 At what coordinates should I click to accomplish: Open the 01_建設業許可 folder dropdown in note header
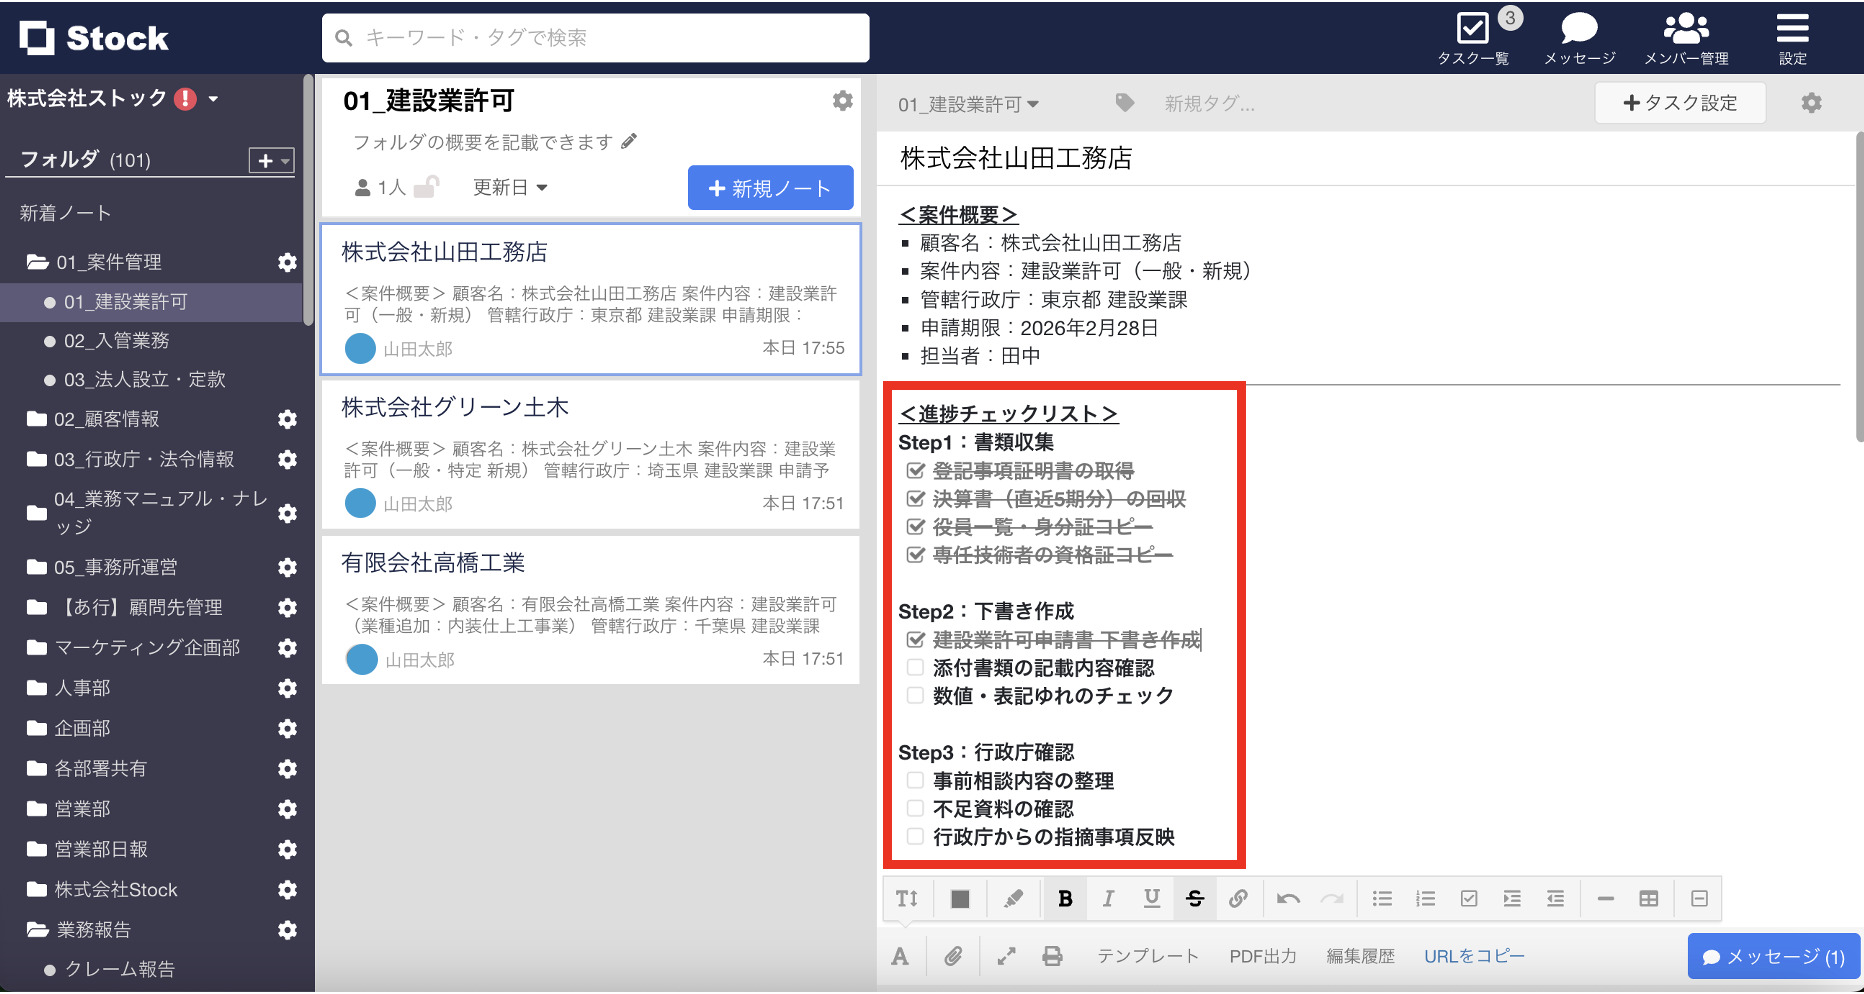(x=968, y=104)
